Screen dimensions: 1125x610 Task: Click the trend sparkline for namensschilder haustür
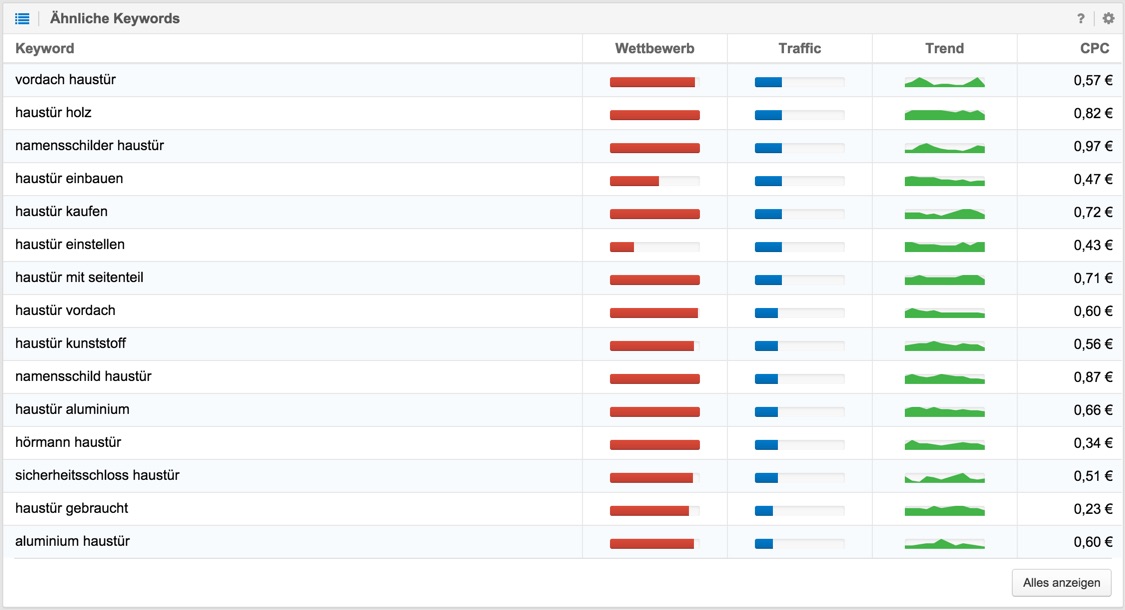(x=944, y=148)
